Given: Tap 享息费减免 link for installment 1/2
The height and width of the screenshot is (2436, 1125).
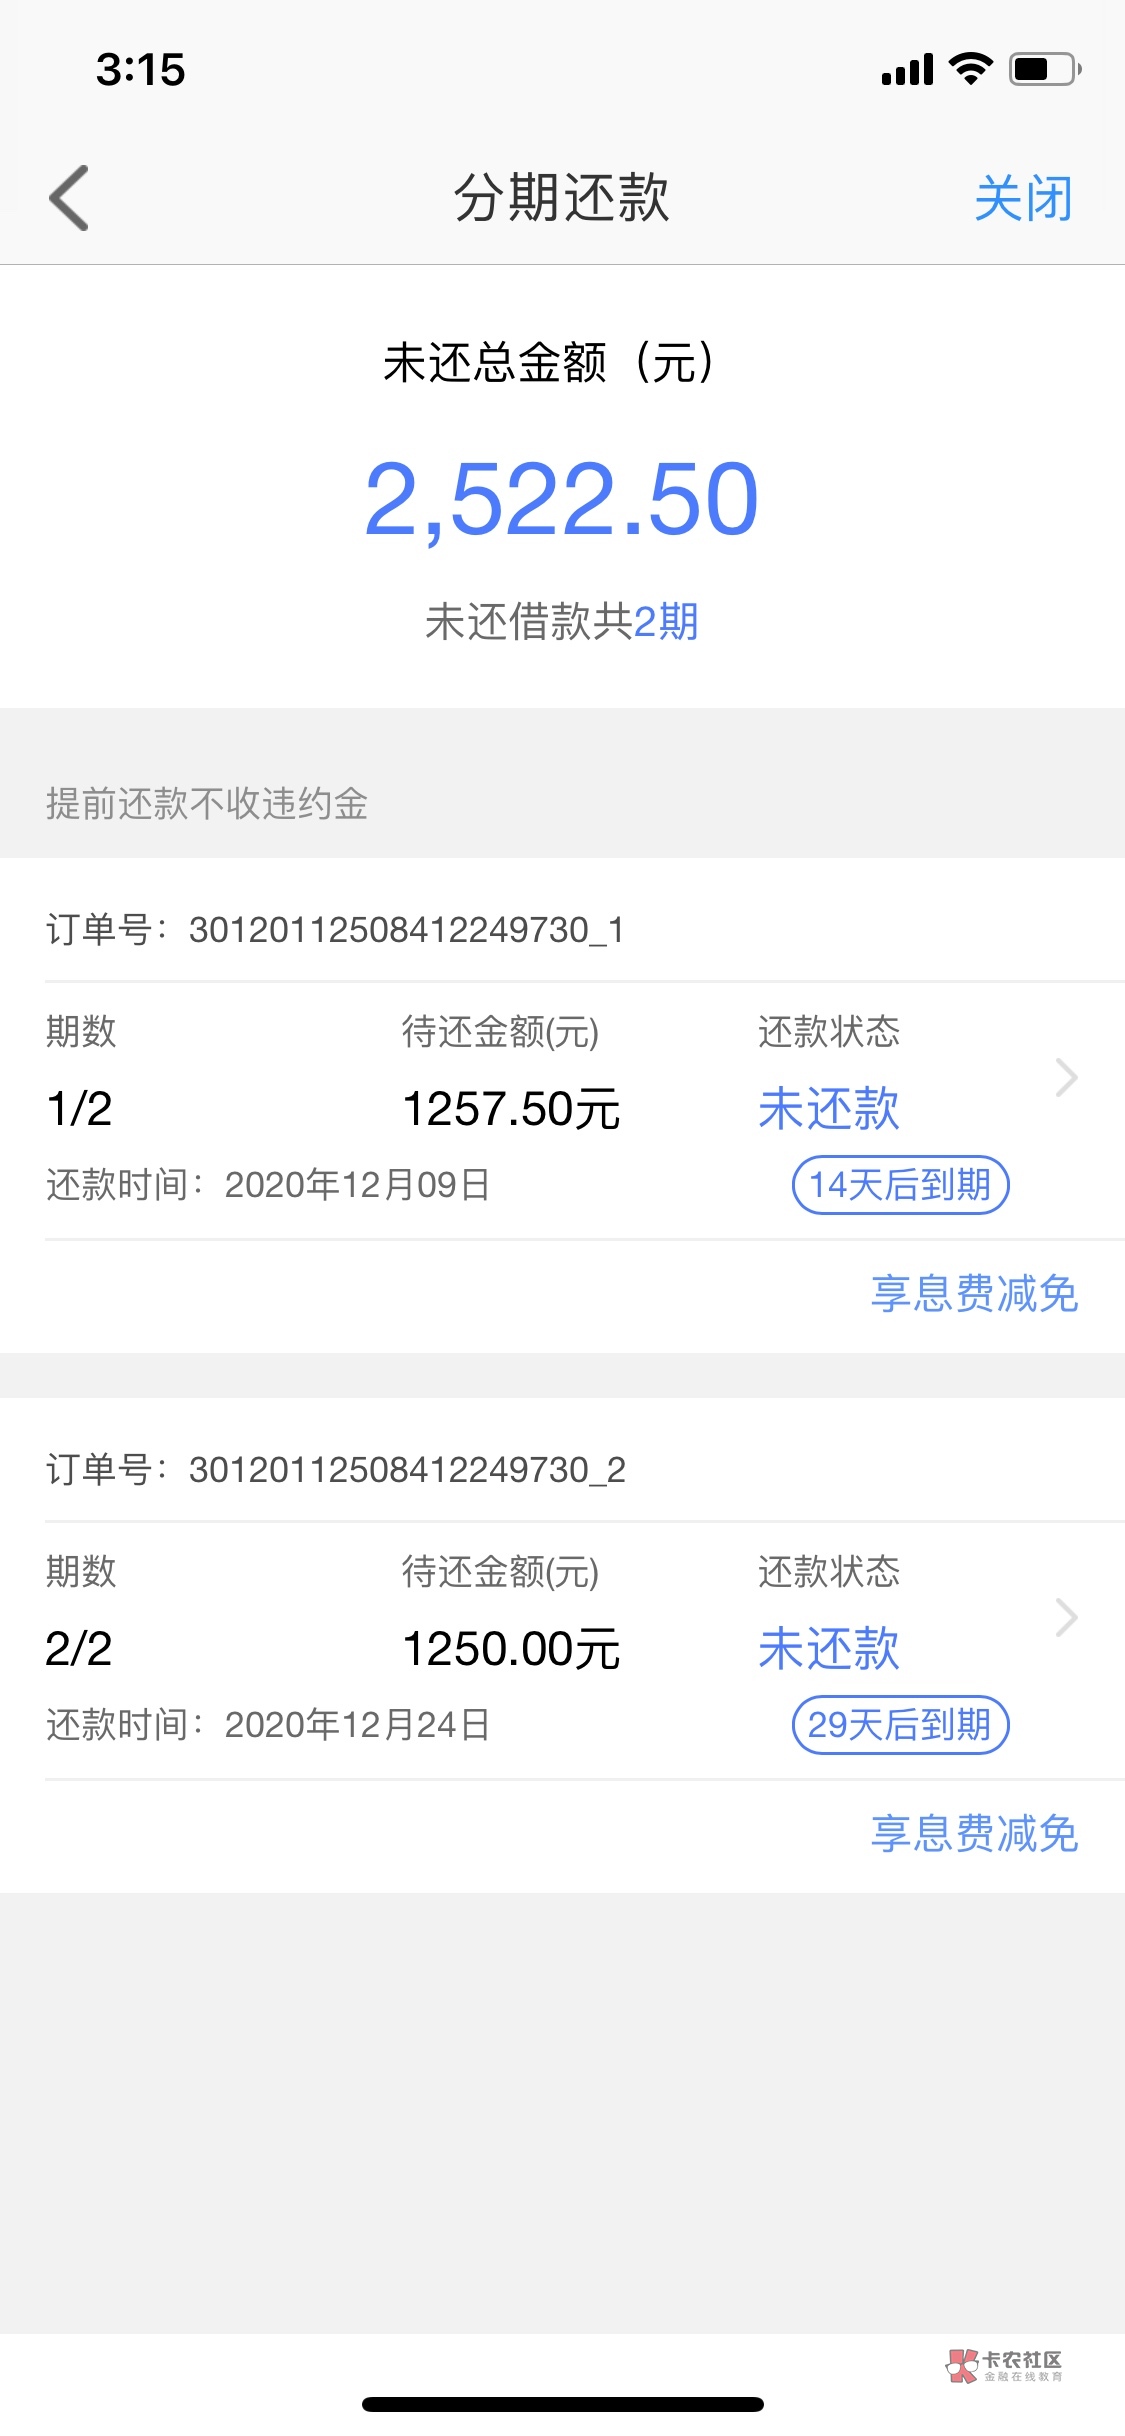Looking at the screenshot, I should click(x=974, y=1294).
